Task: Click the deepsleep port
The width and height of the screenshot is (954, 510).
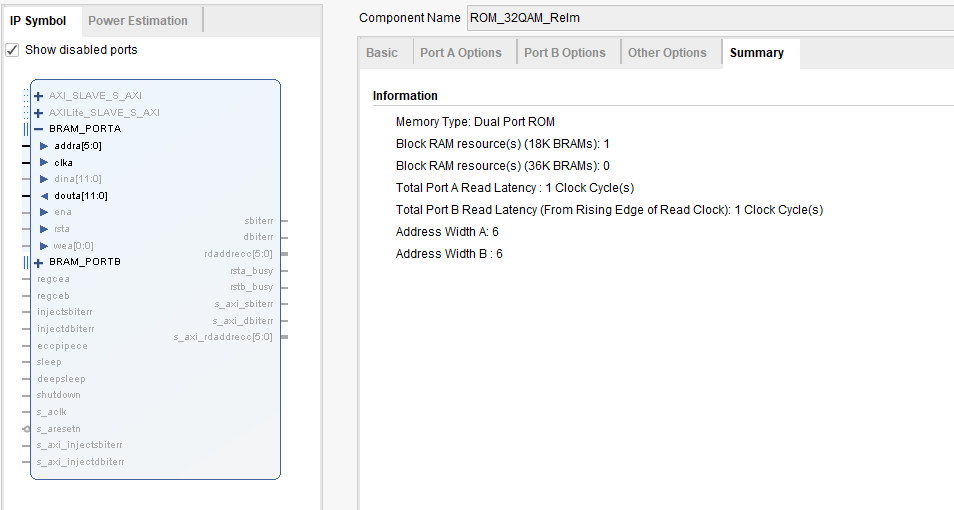Action: pyautogui.click(x=61, y=379)
